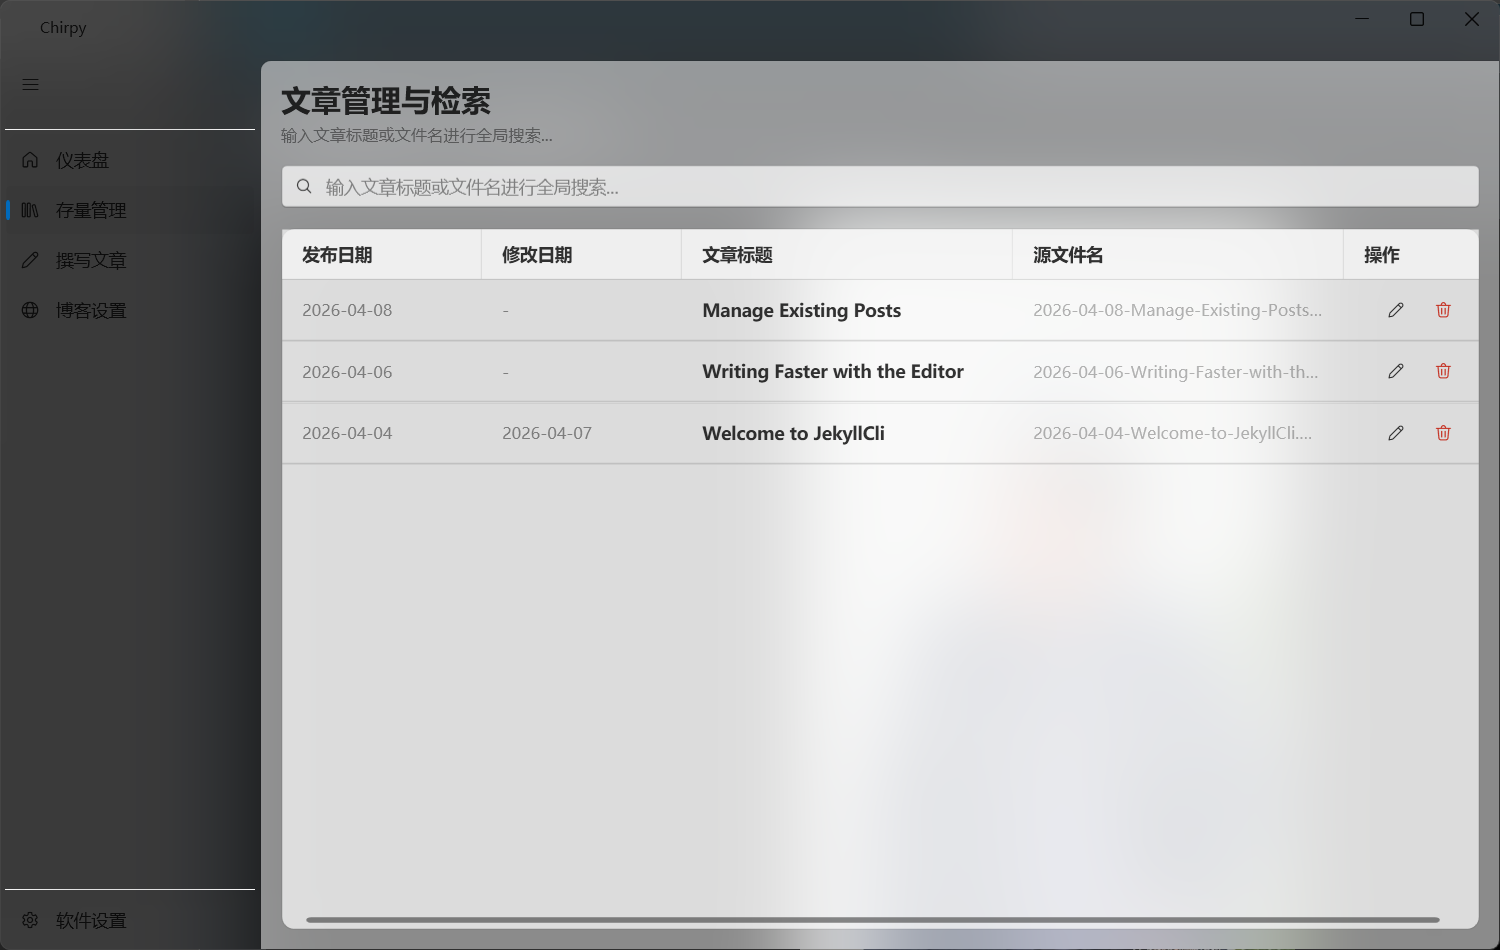1500x950 pixels.
Task: Click the magnifier icon in the search bar
Action: pos(304,186)
